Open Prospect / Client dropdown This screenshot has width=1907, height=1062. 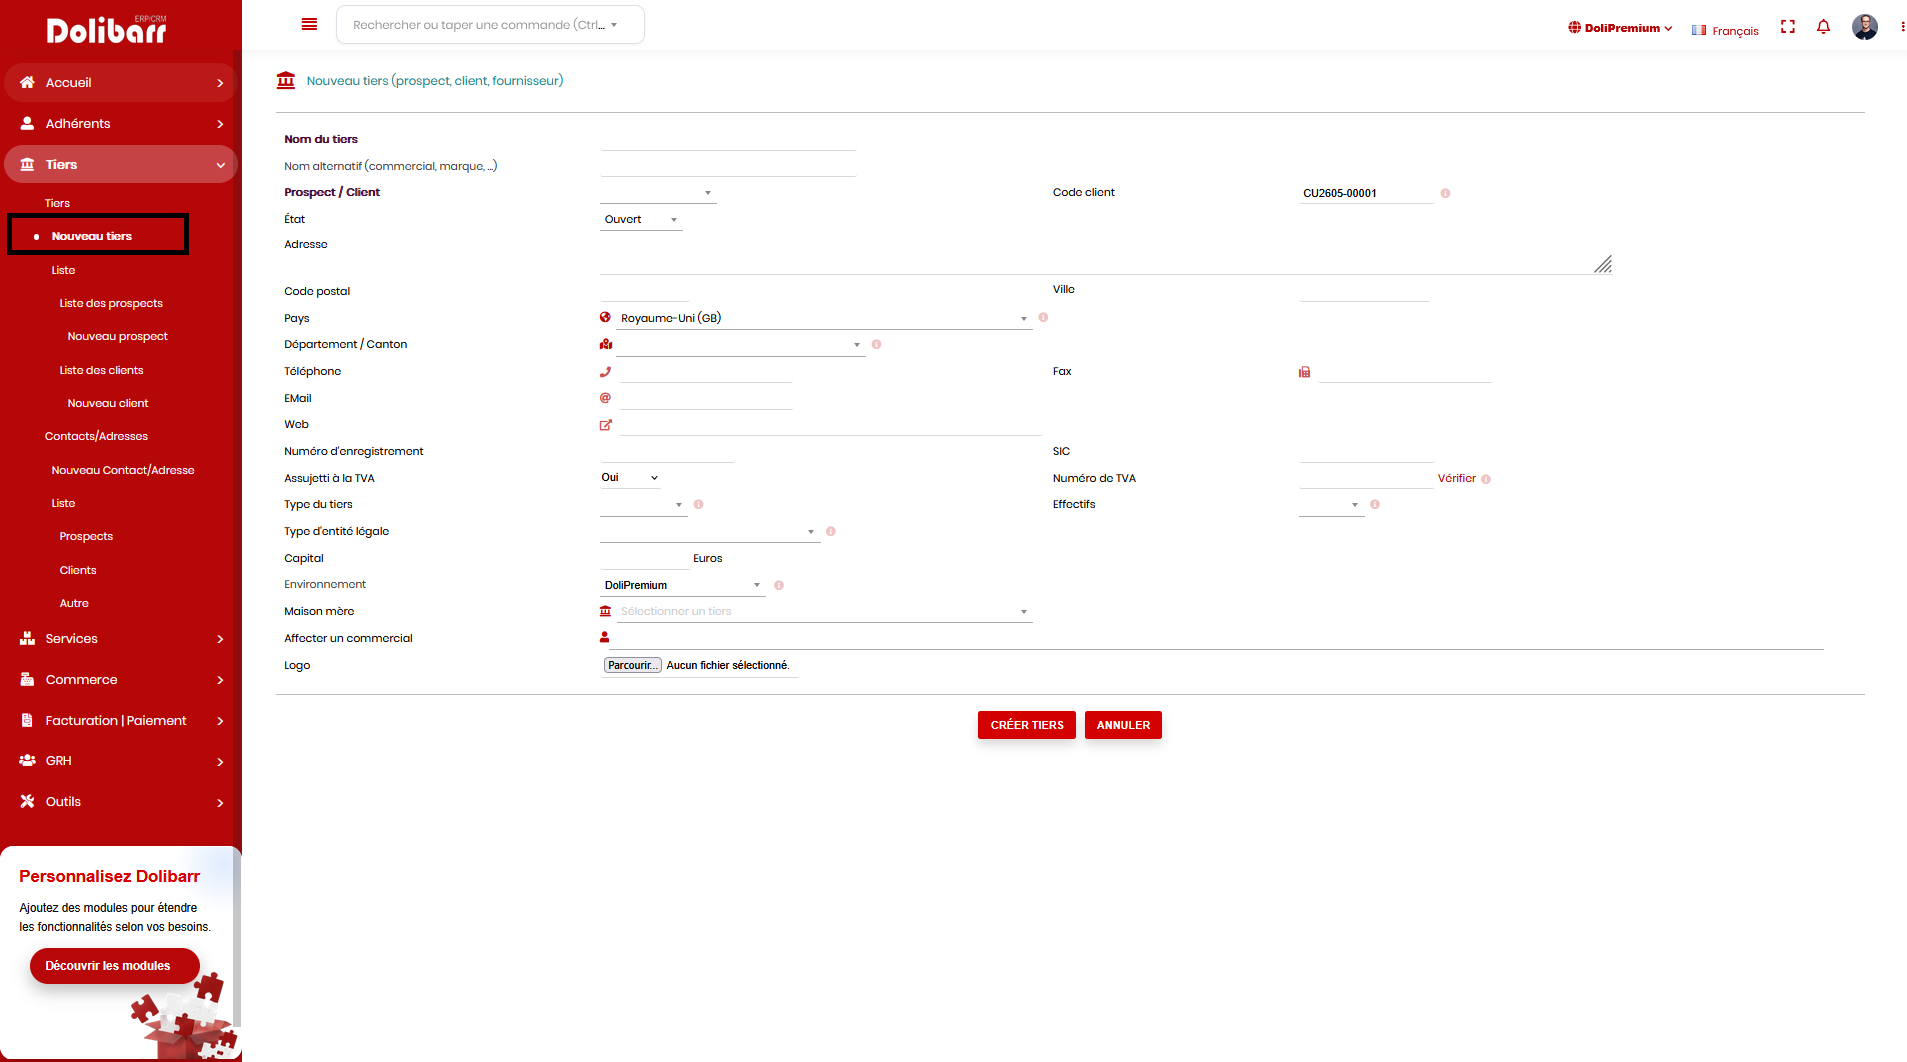click(x=658, y=192)
